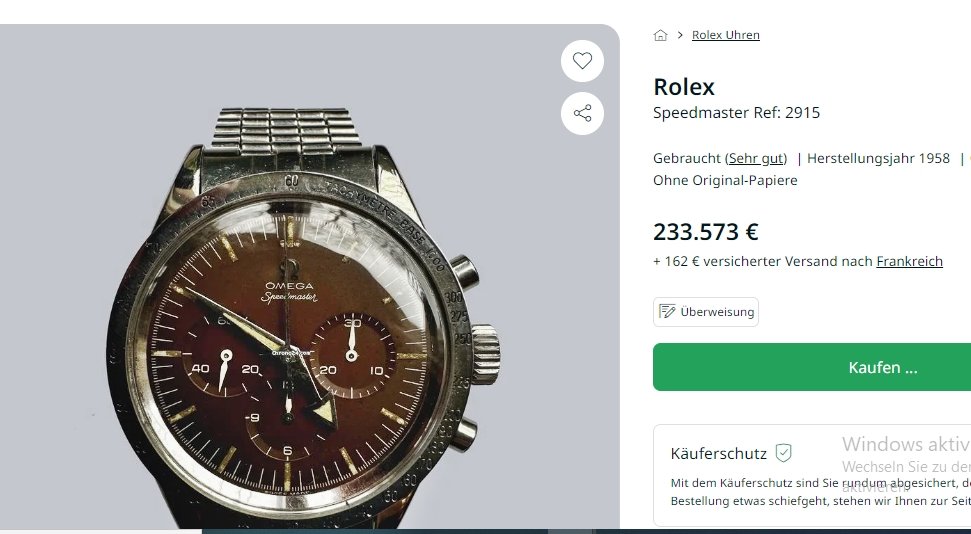The height and width of the screenshot is (534, 971).
Task: Select the Überweisung payment badge
Action: 706,312
